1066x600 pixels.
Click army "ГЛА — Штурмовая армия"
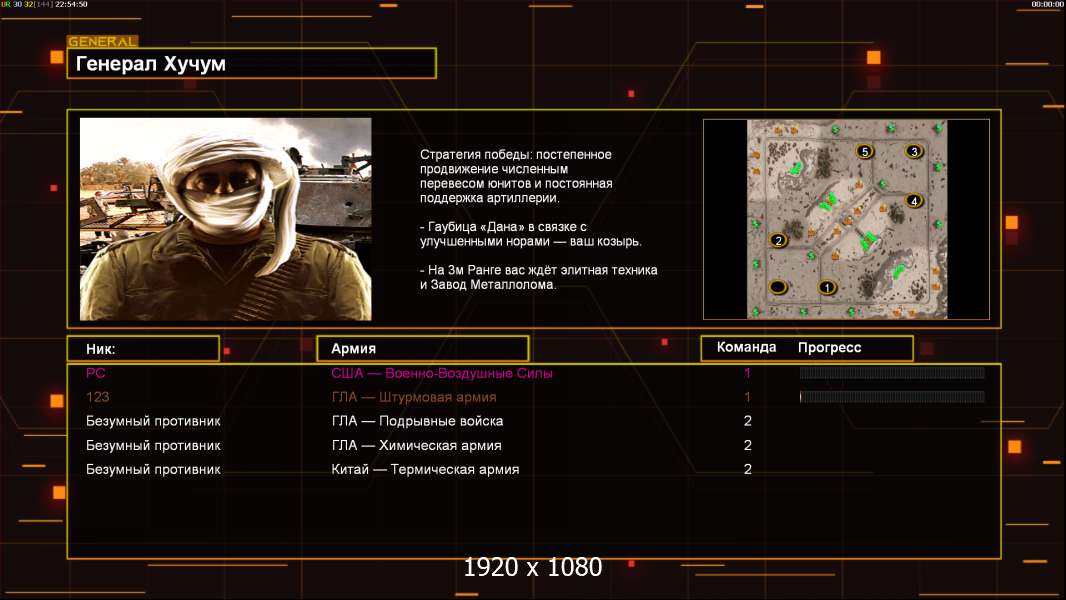tap(414, 397)
